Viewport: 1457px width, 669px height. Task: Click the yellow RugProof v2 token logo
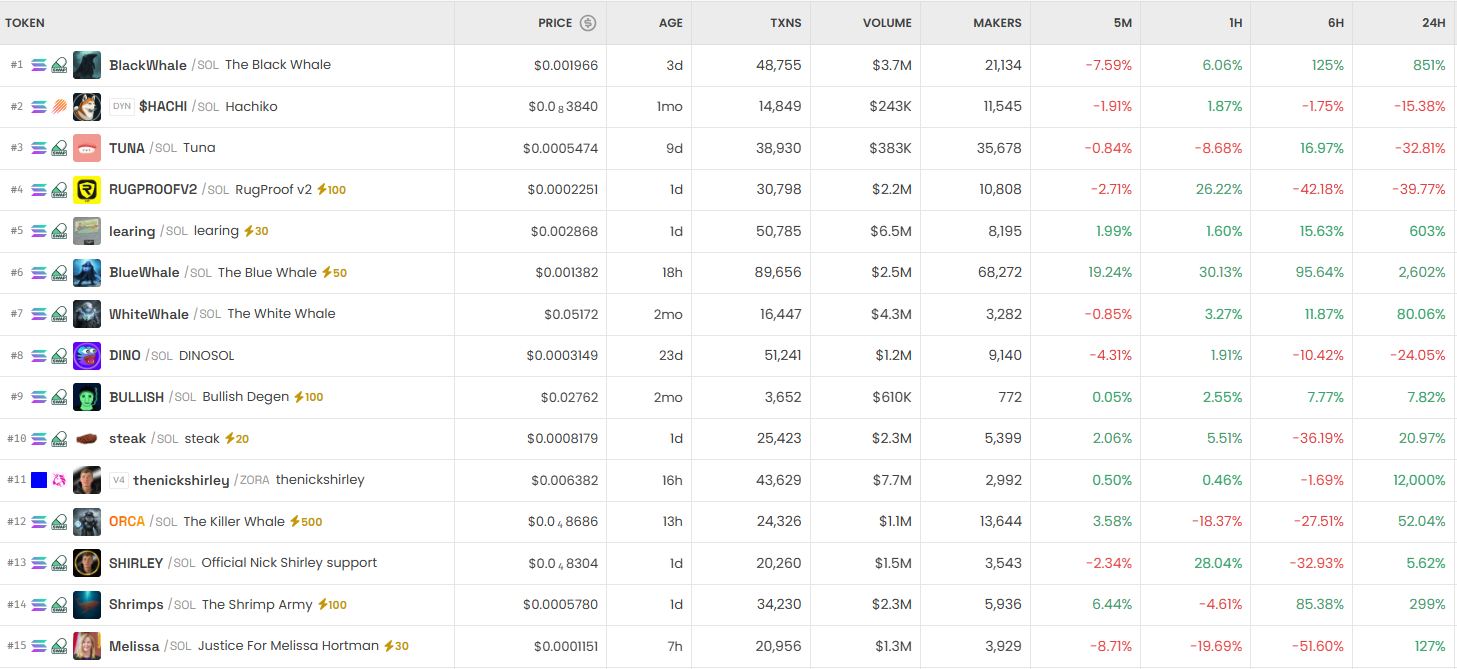click(x=87, y=190)
